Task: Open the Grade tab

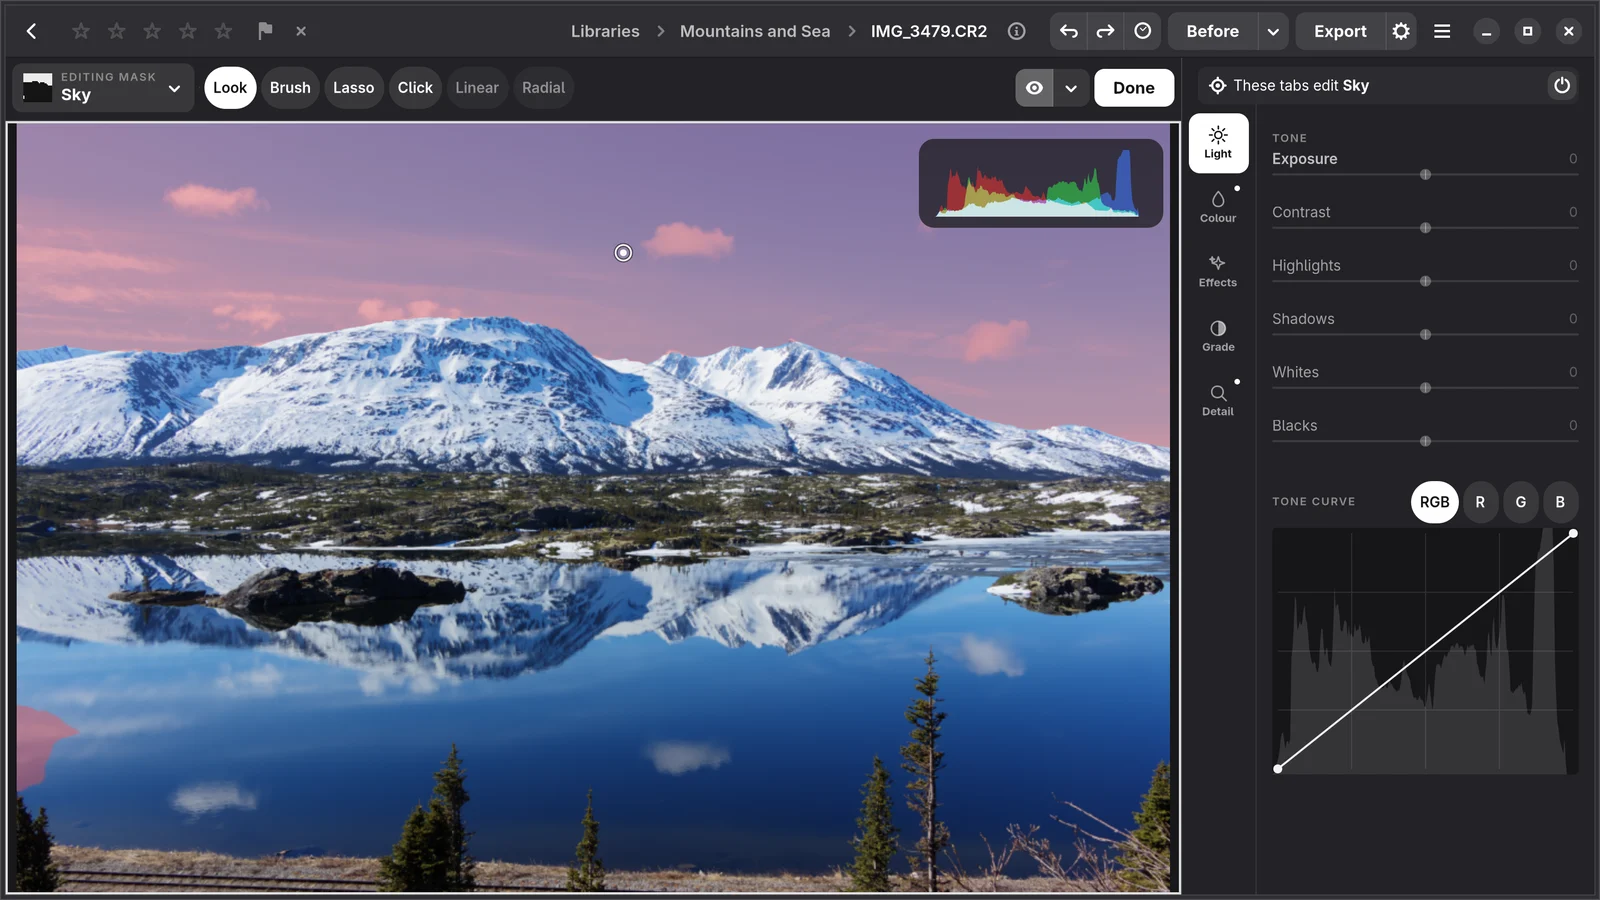Action: coord(1218,336)
